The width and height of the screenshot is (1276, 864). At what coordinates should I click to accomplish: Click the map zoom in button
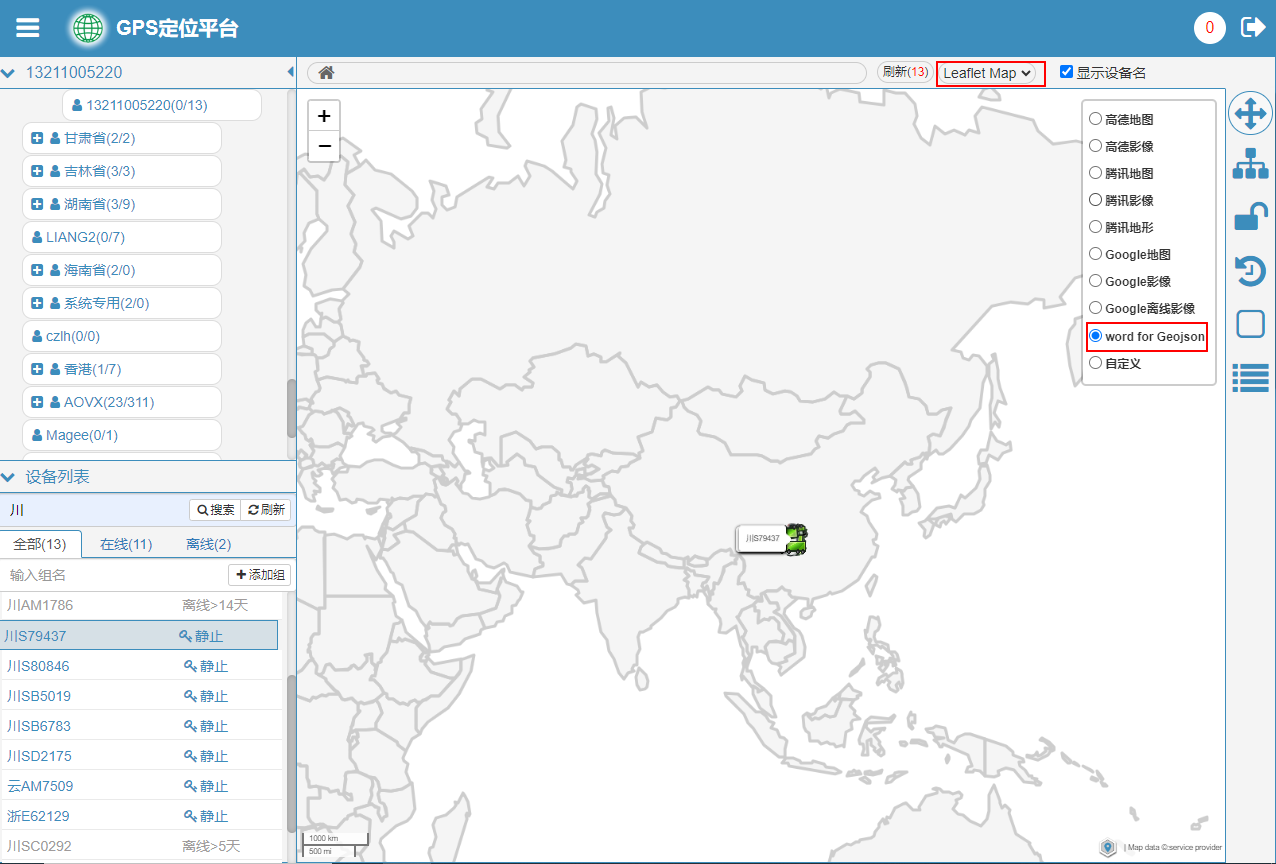324,116
